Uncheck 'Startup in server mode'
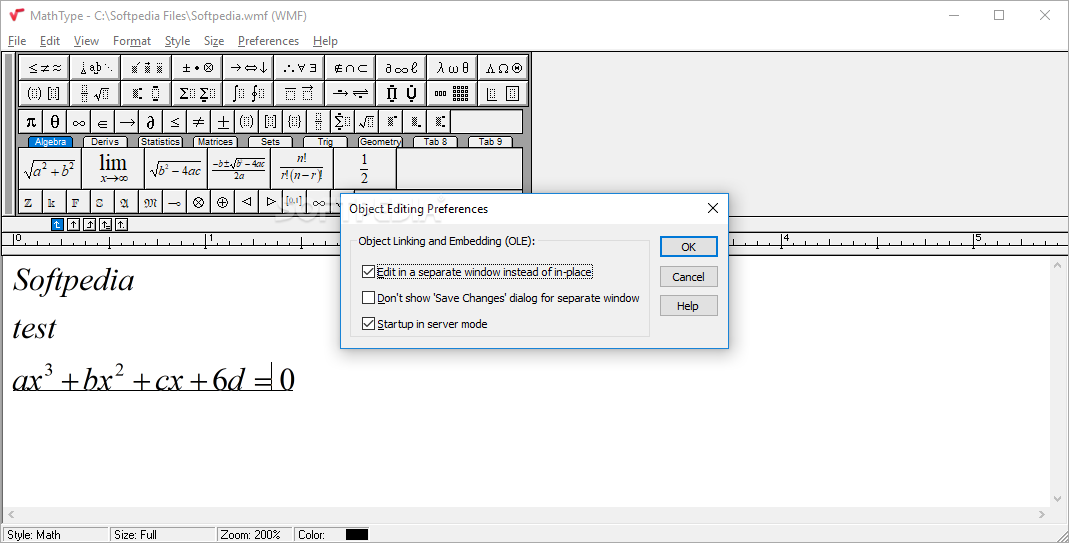The width and height of the screenshot is (1069, 543). tap(368, 323)
